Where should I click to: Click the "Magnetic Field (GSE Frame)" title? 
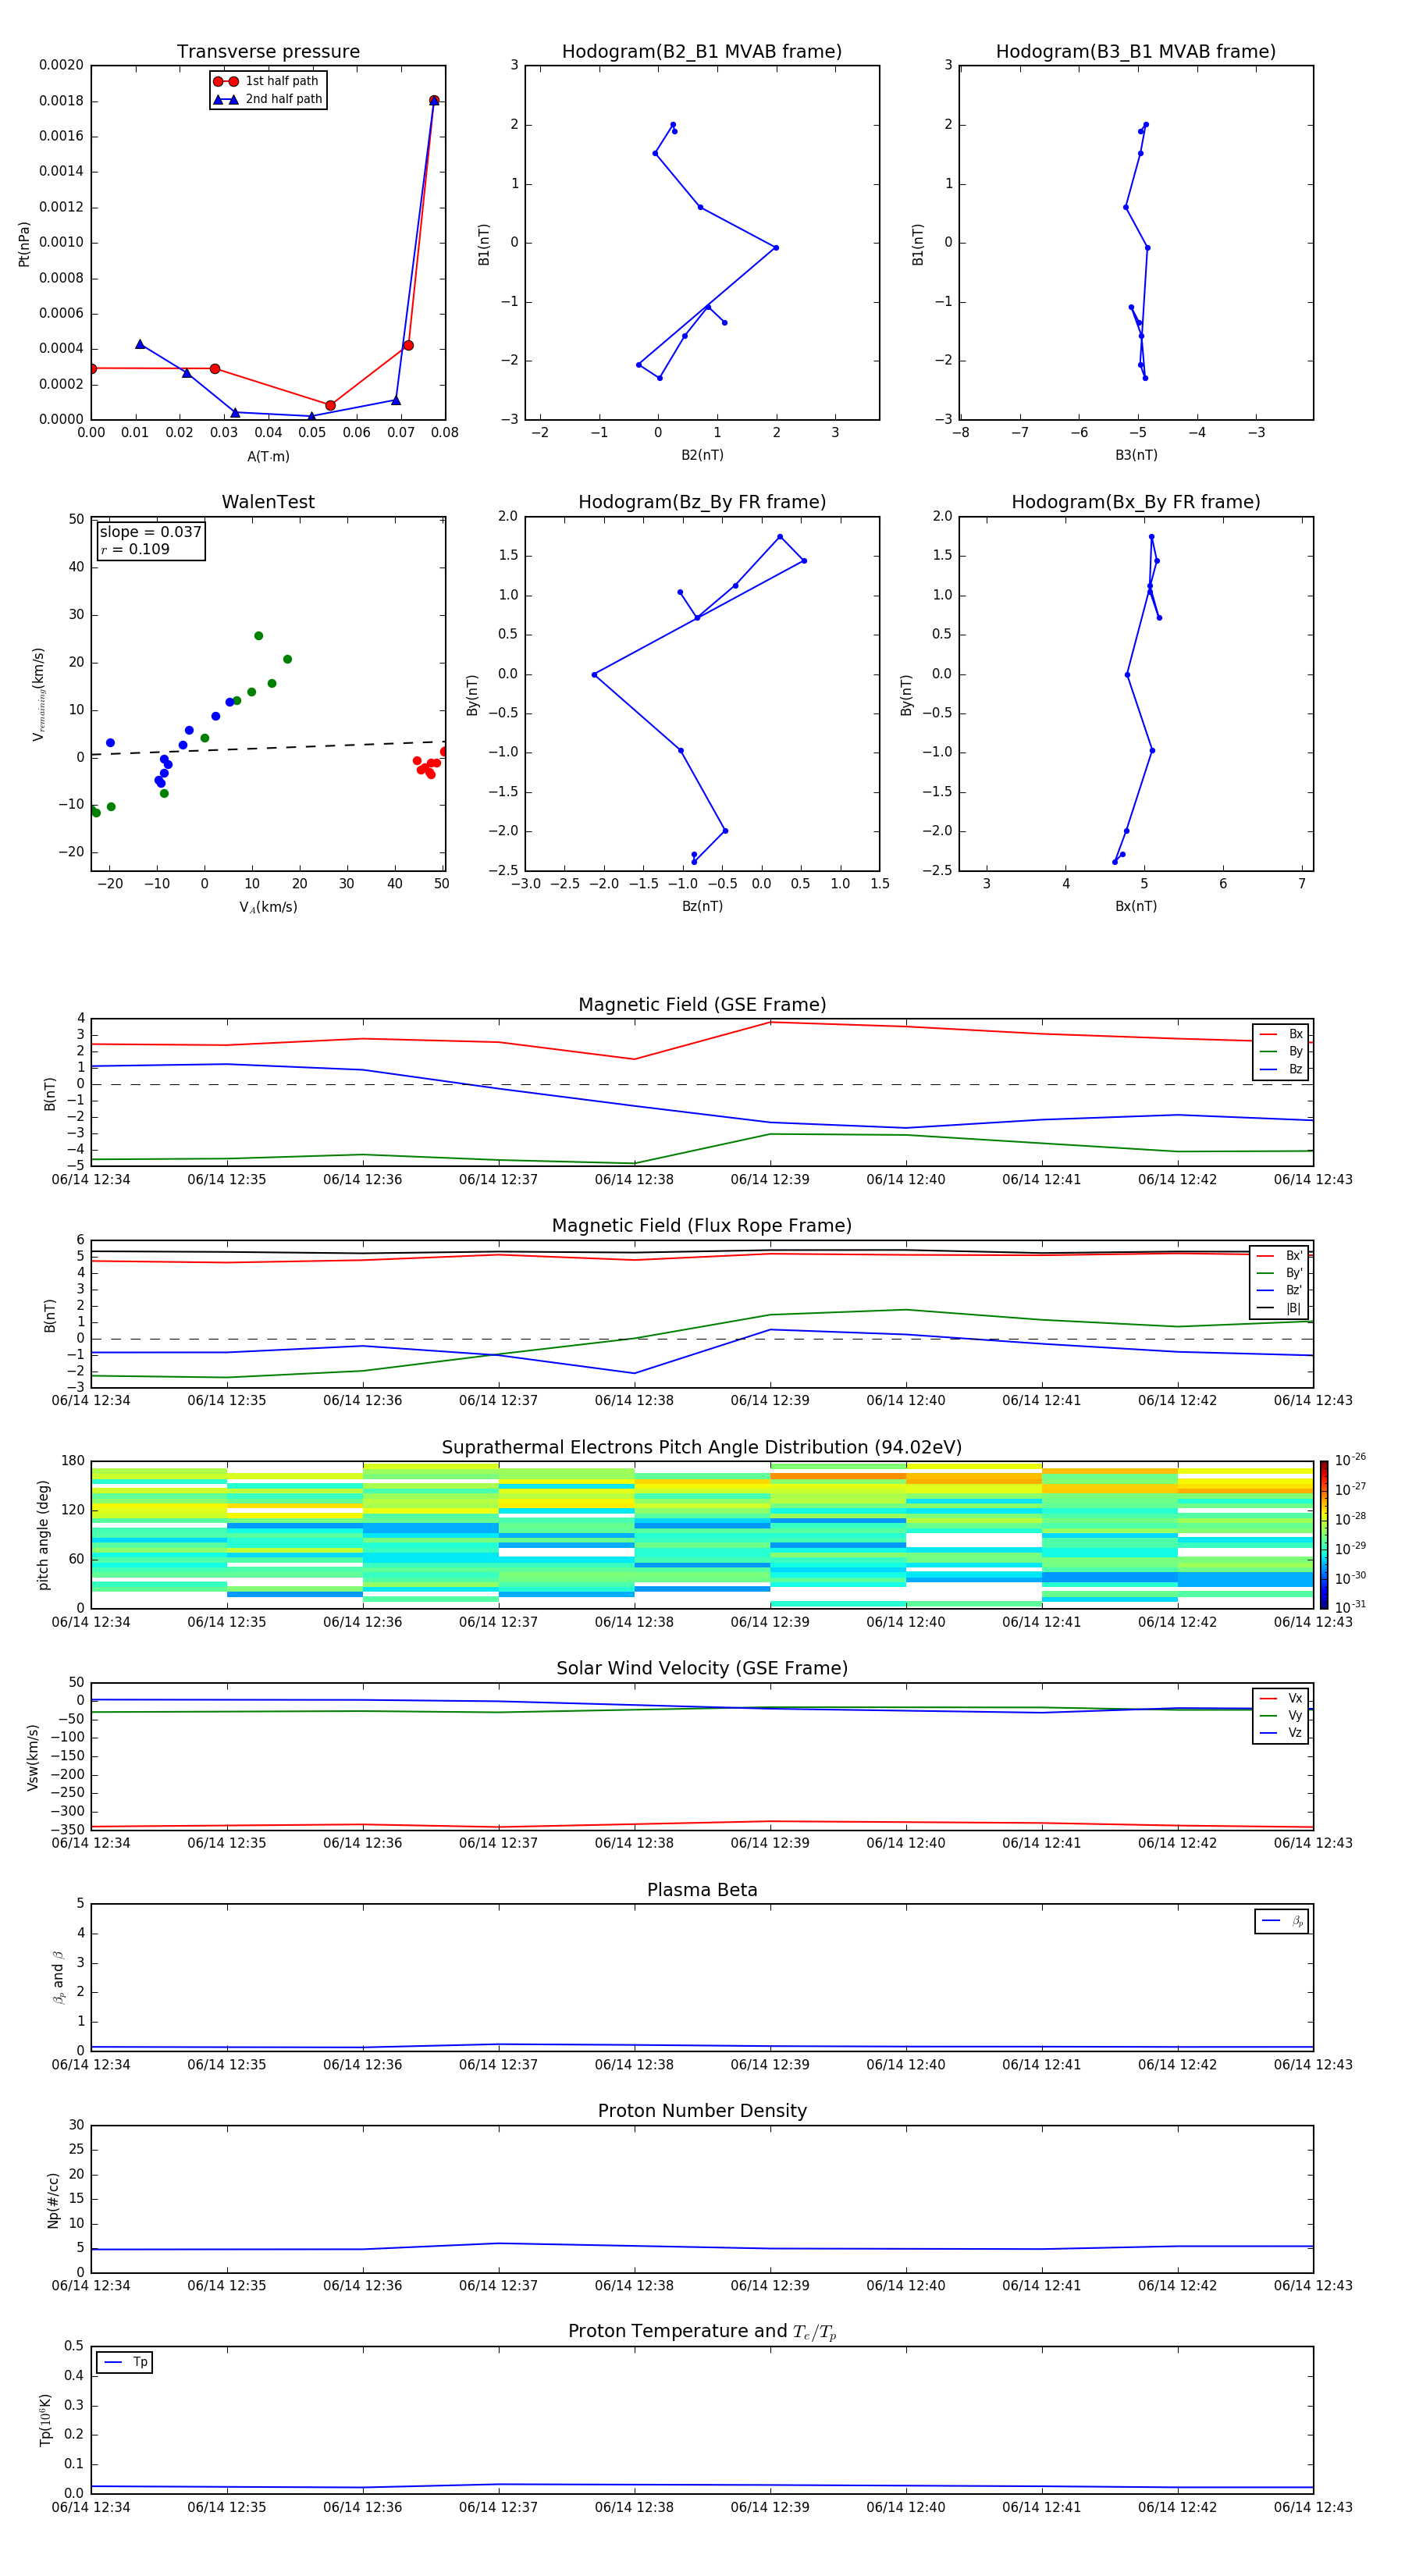[702, 1005]
